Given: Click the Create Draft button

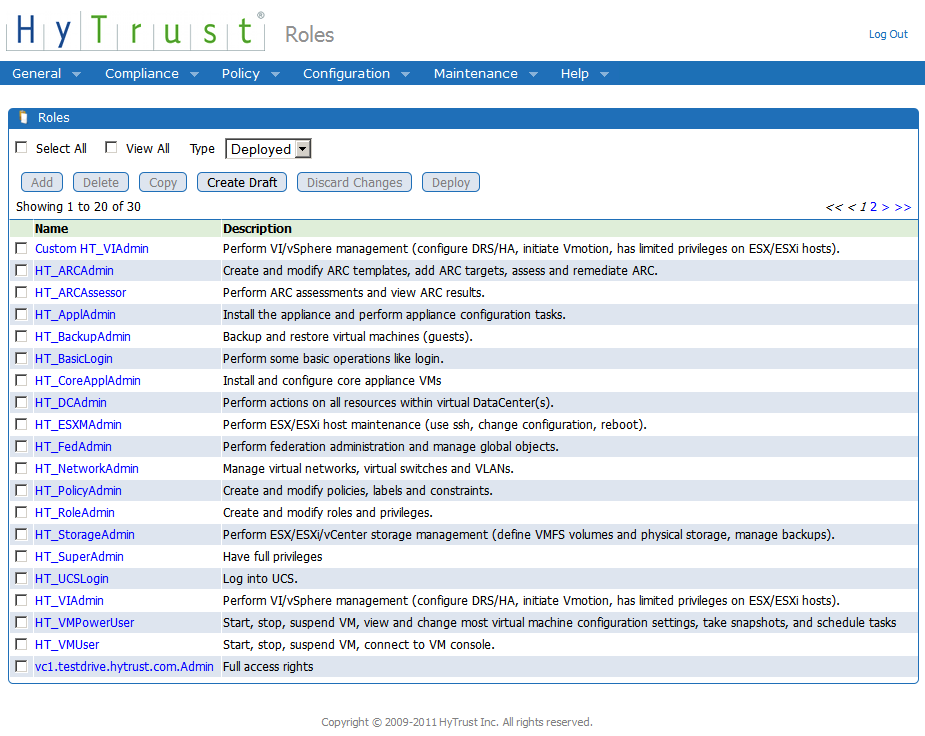Looking at the screenshot, I should pos(242,182).
